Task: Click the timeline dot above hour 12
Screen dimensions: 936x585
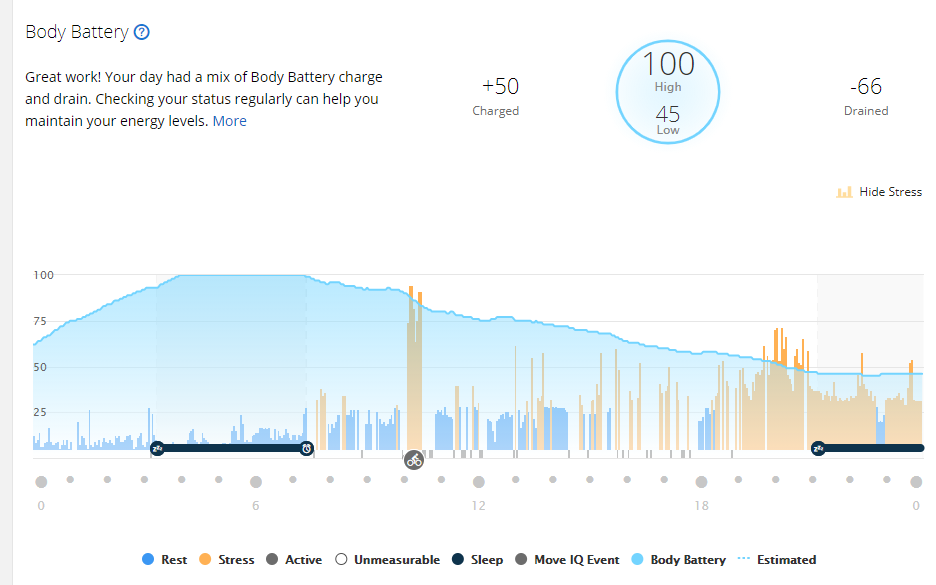Action: [479, 482]
